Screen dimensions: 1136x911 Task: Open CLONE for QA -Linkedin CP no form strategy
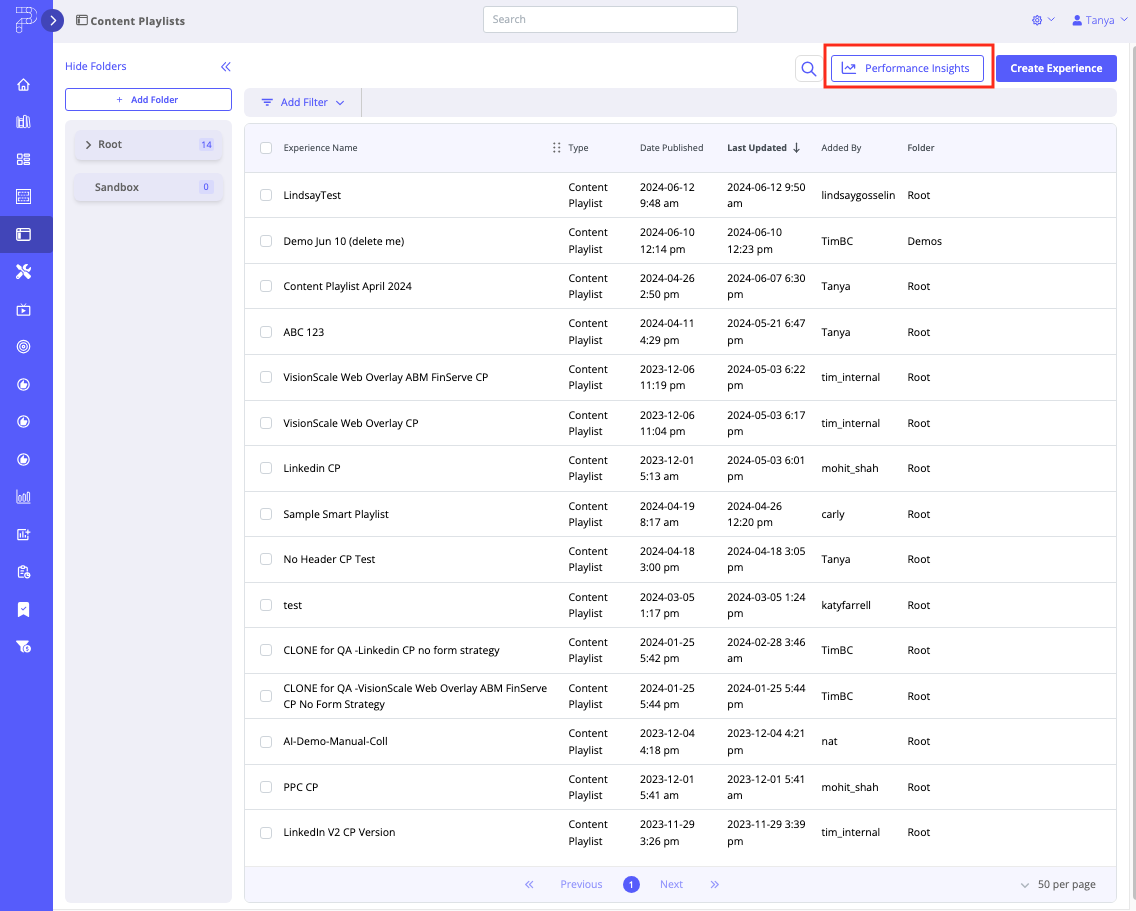pos(391,651)
